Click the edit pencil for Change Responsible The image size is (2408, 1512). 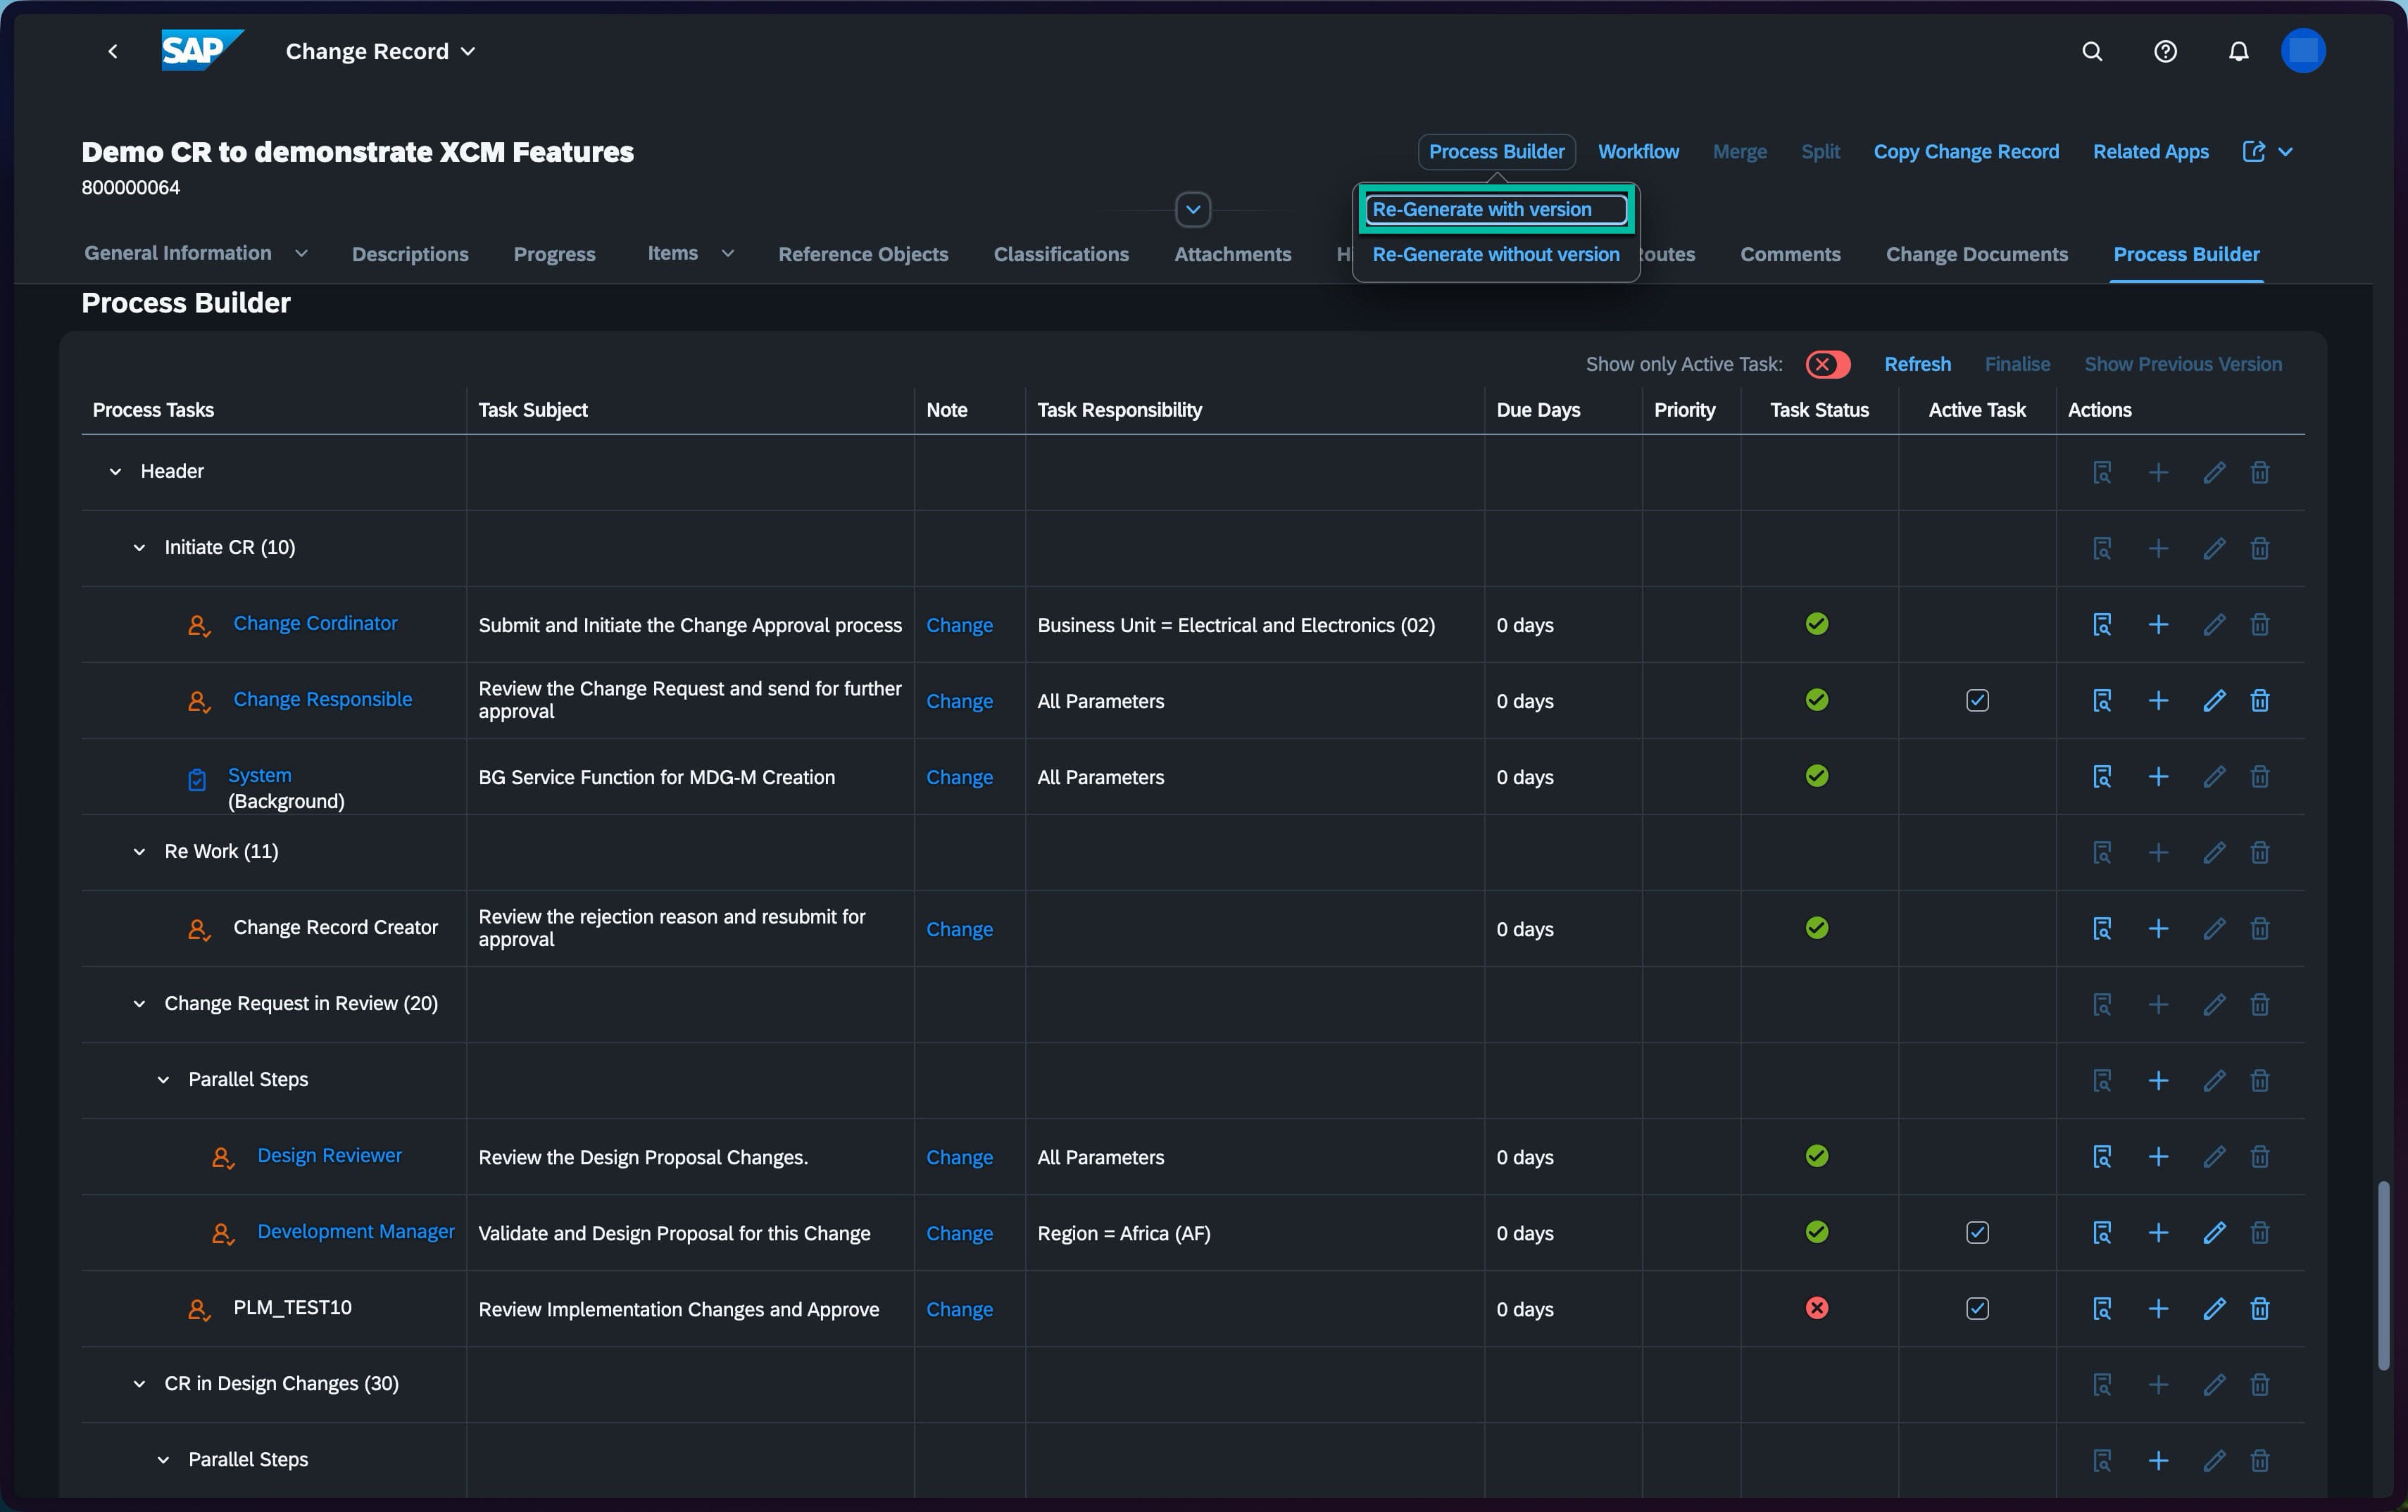click(x=2214, y=700)
